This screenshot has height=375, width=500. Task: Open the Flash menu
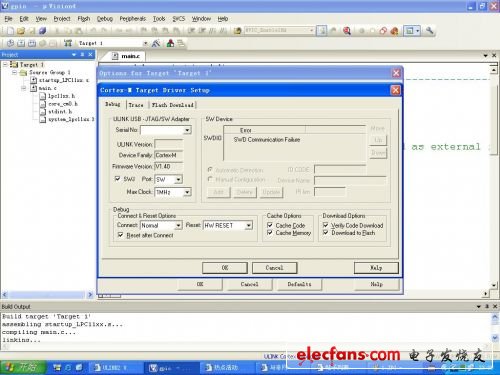pyautogui.click(x=84, y=19)
